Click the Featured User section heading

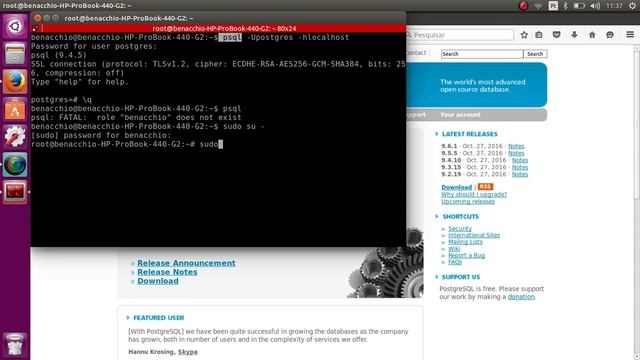click(158, 318)
